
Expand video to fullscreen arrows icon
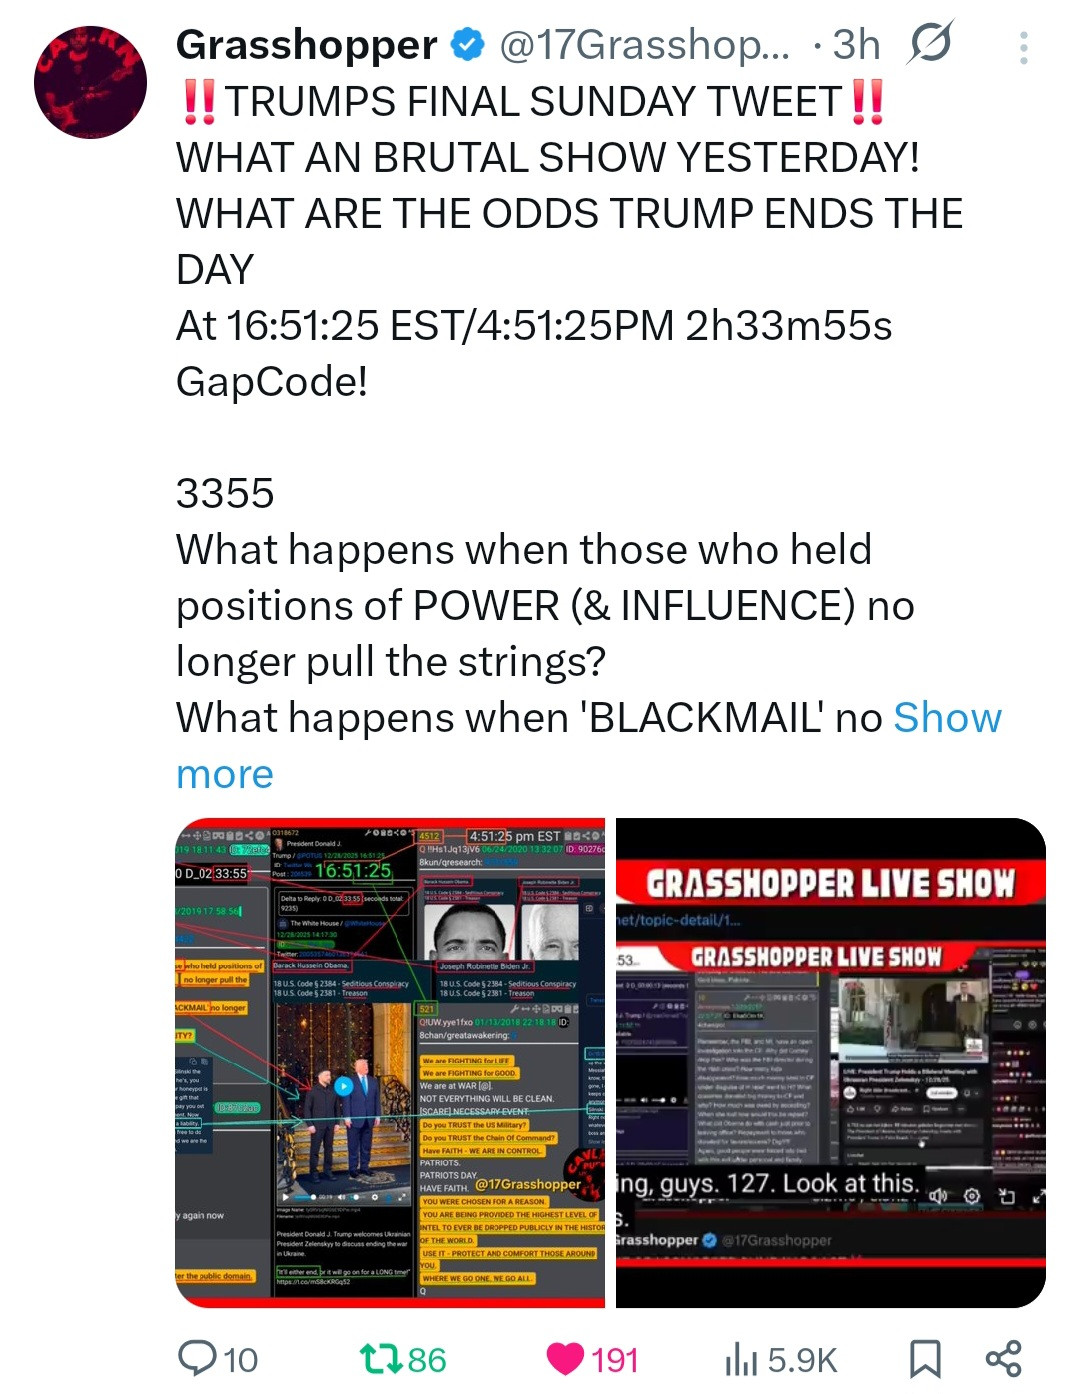tap(1039, 1196)
